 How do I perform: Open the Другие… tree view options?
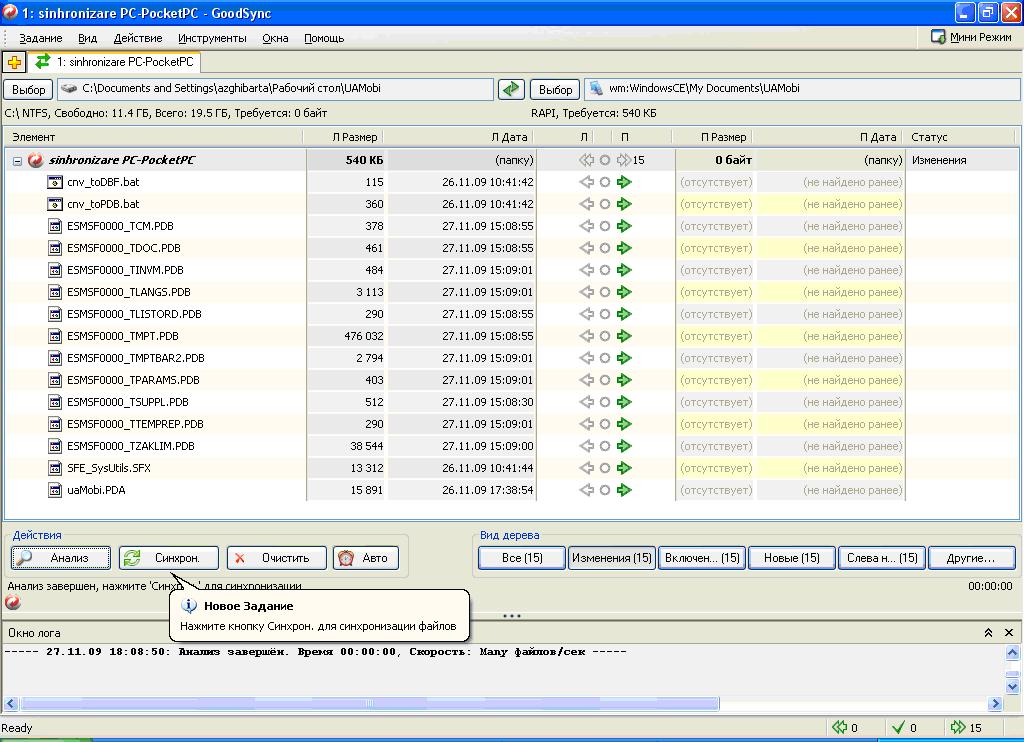pos(971,558)
